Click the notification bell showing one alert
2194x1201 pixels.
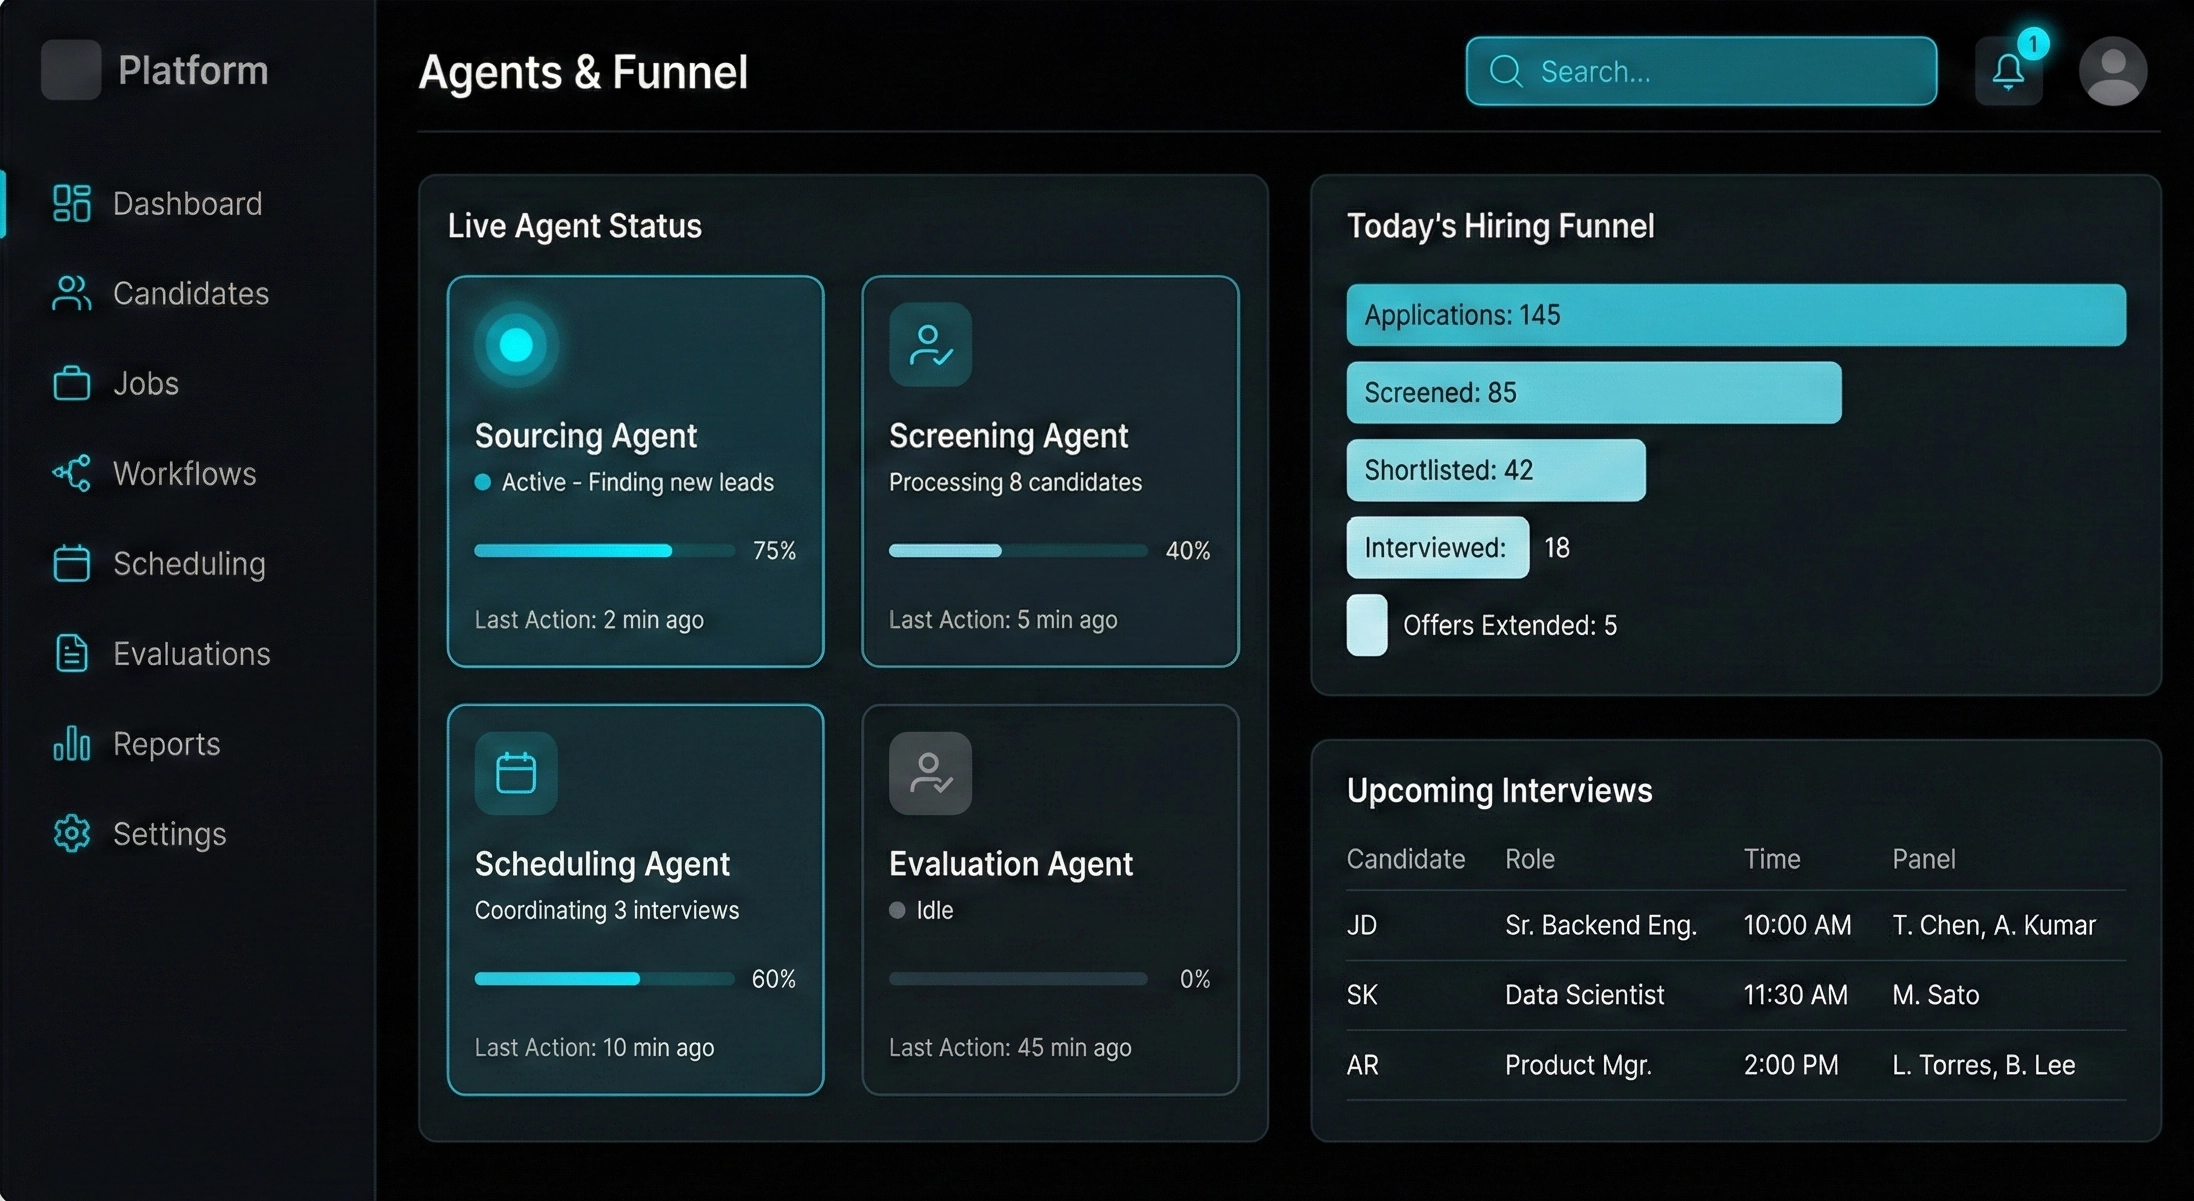[x=2008, y=70]
